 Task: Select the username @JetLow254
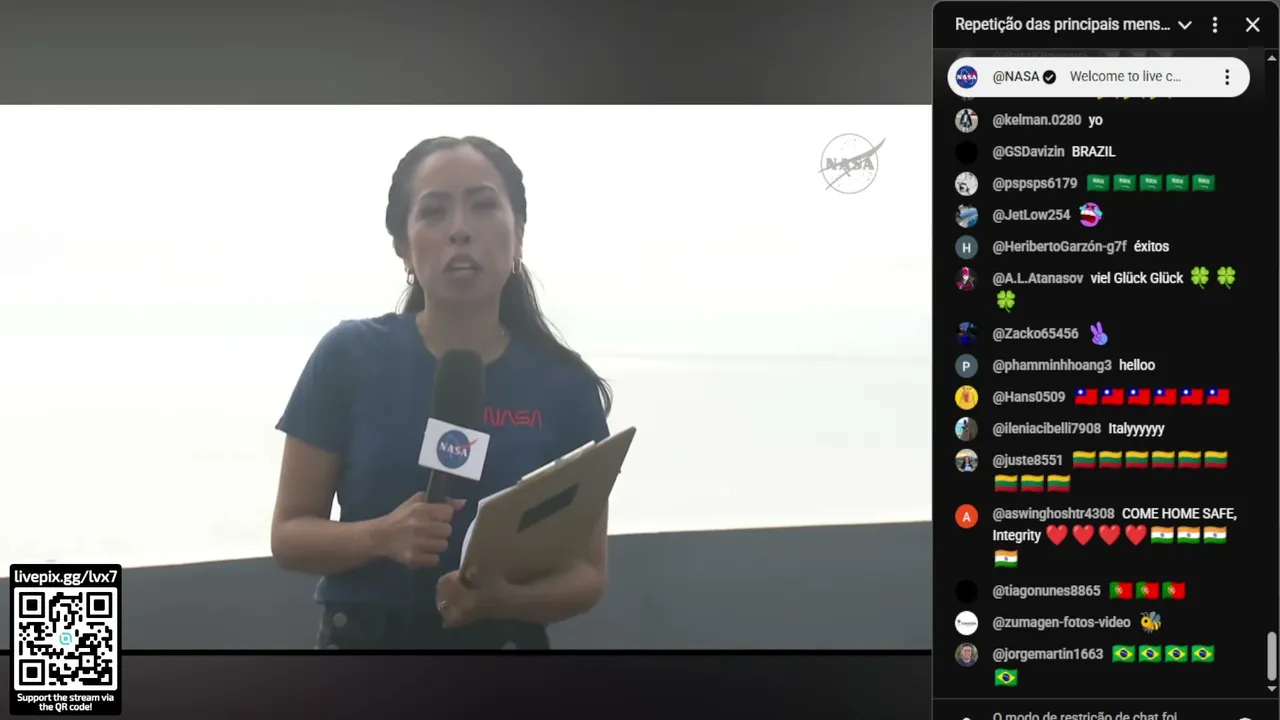(1031, 215)
